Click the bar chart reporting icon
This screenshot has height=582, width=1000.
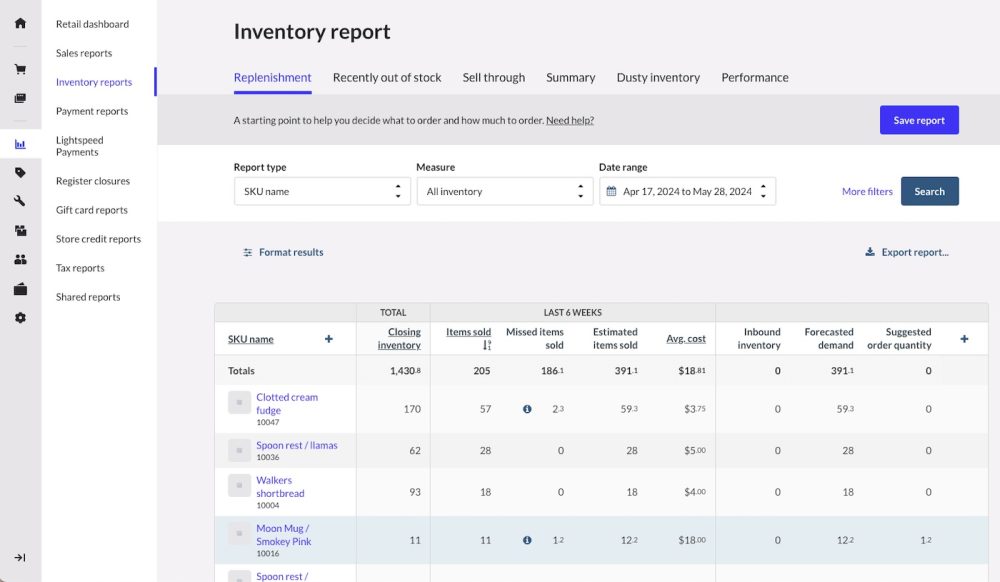pyautogui.click(x=18, y=143)
